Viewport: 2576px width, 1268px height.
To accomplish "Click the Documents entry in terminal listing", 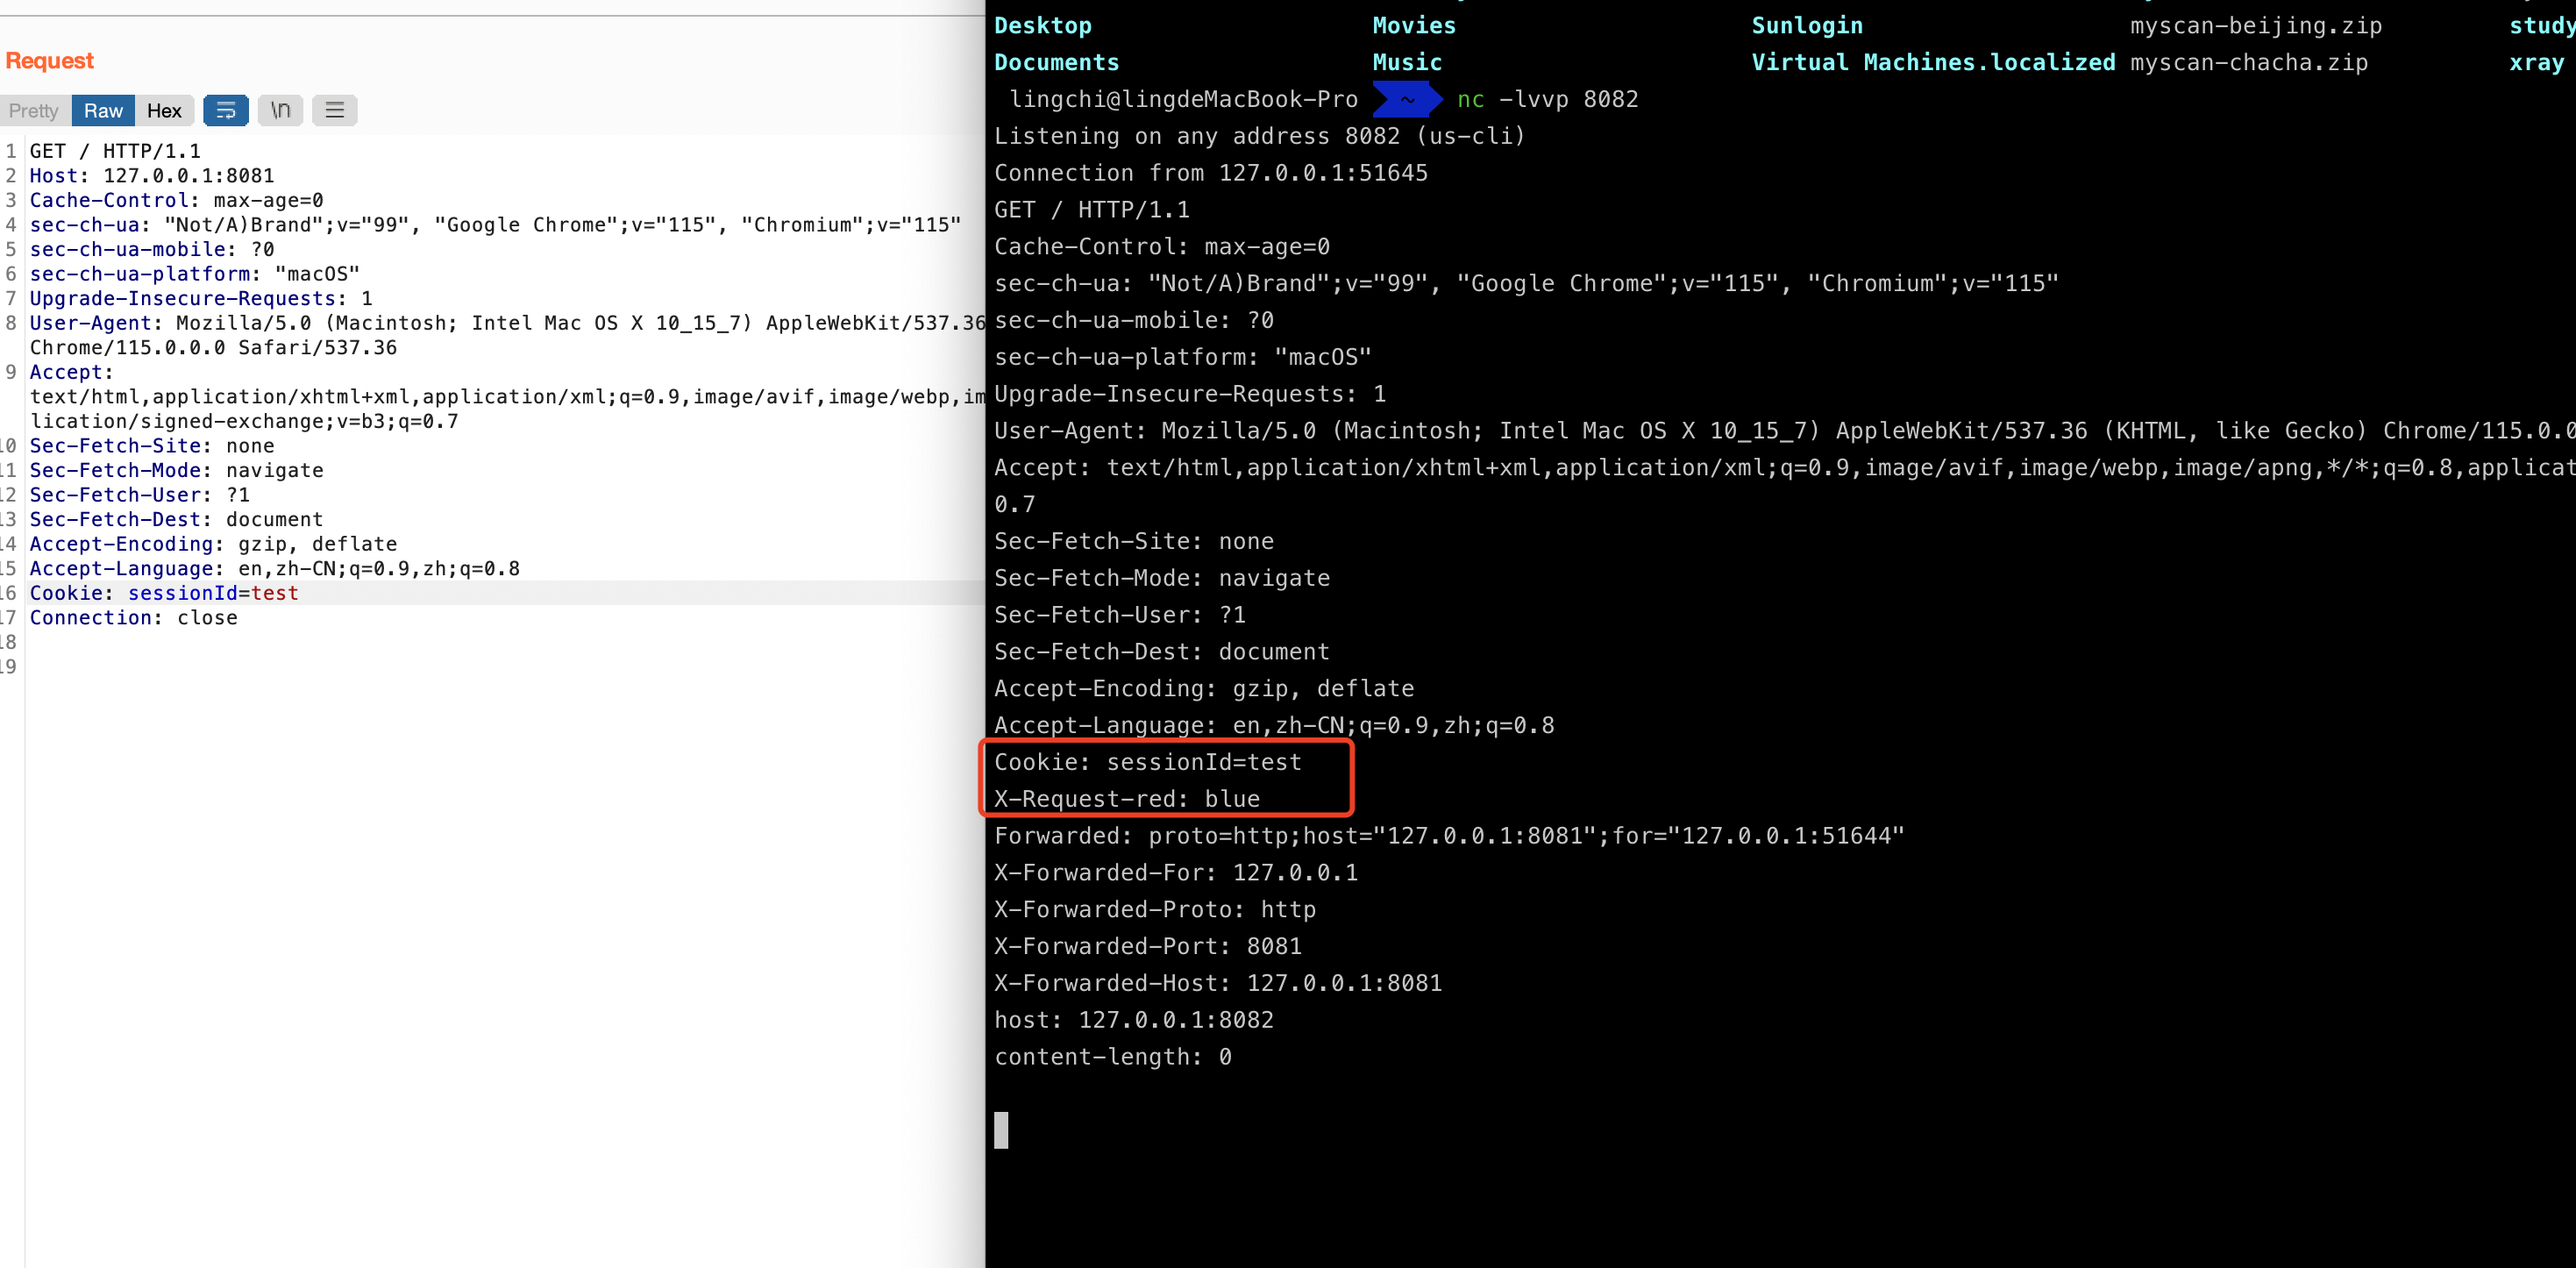I will (1056, 61).
